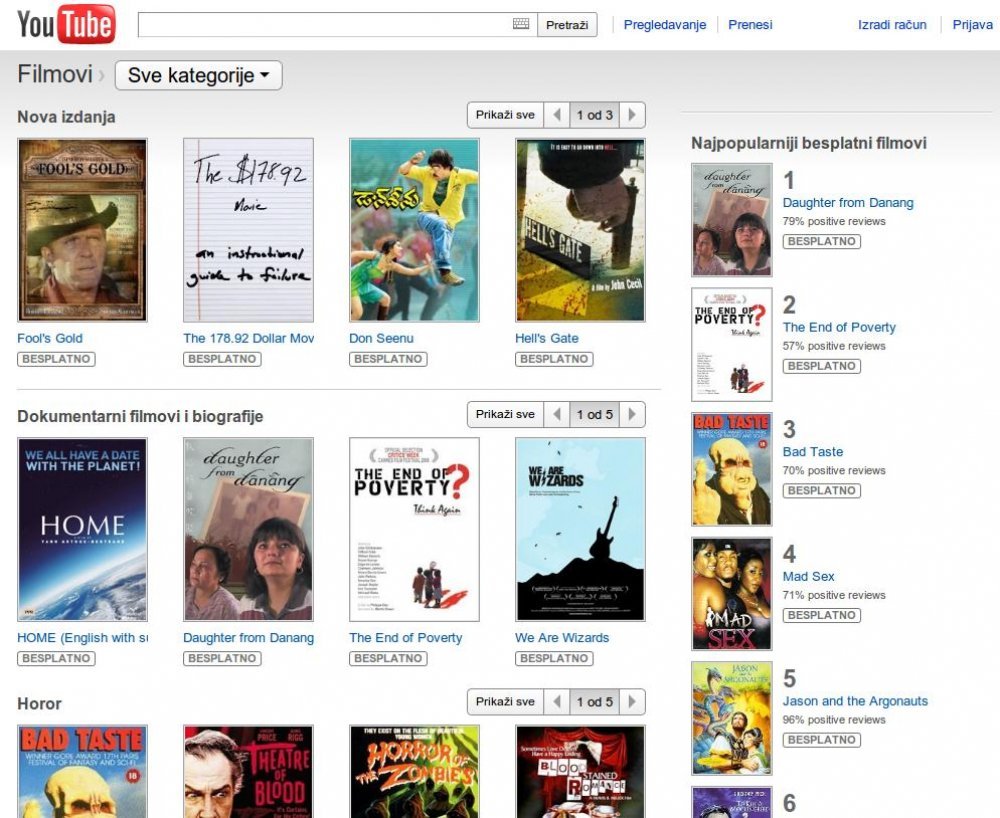The height and width of the screenshot is (818, 1000).
Task: Click the Mad Sex link in popular list
Action: pos(808,576)
